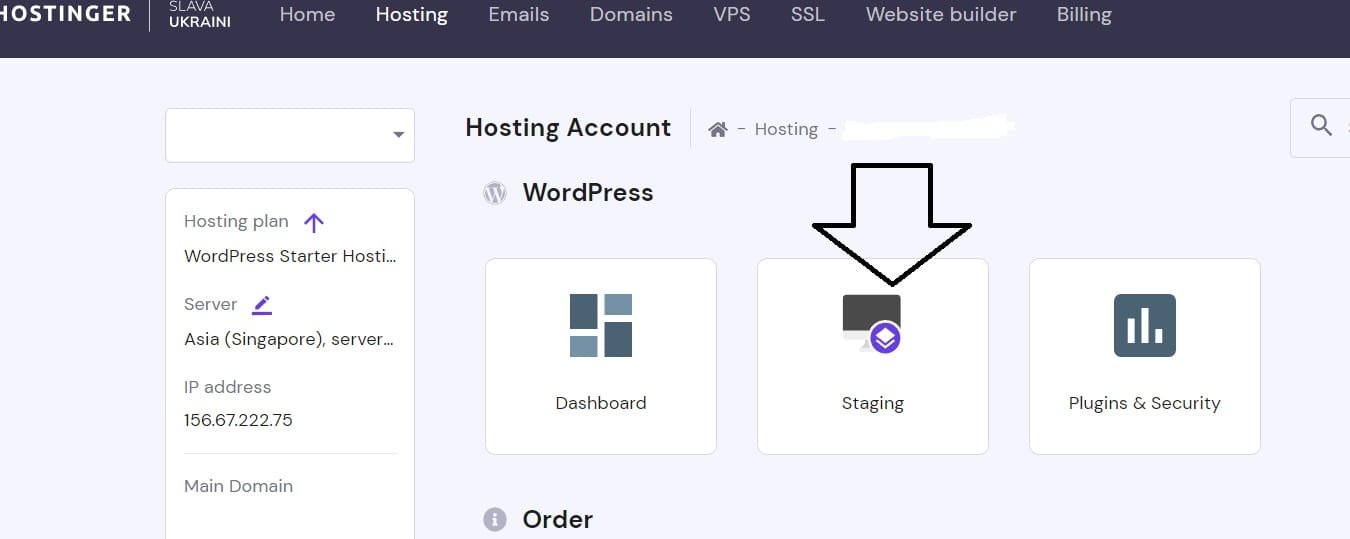Image resolution: width=1350 pixels, height=539 pixels.
Task: Click the upgrade arrow beside Hosting plan
Action: tap(314, 222)
